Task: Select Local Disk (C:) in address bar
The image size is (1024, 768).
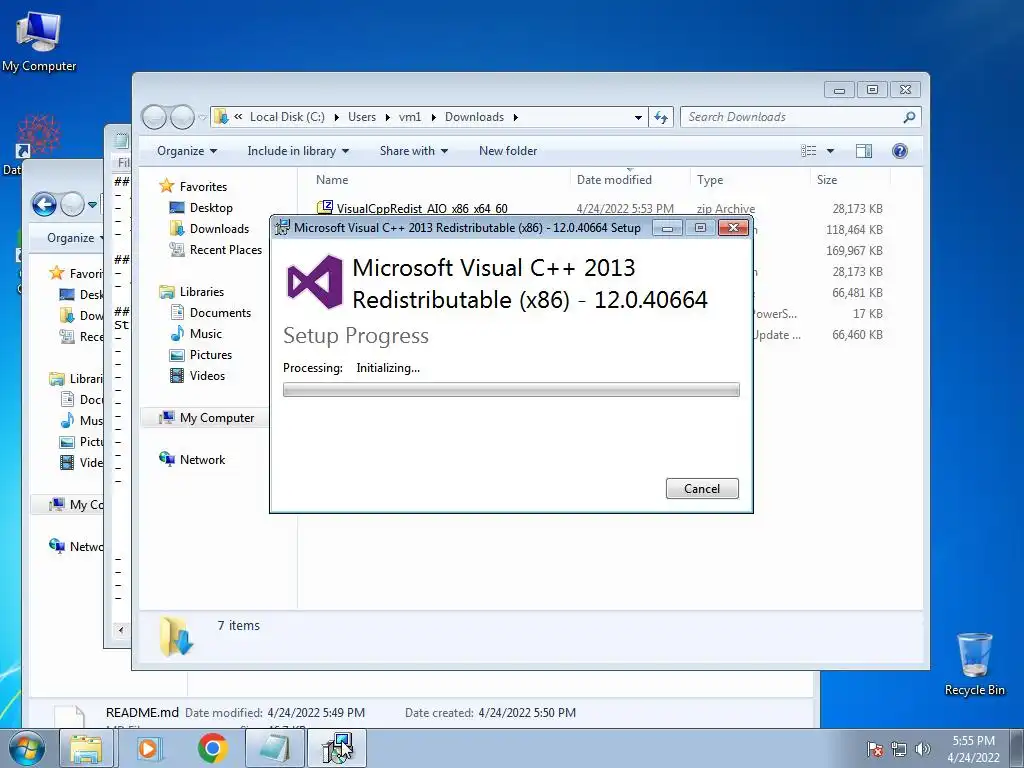Action: [287, 117]
